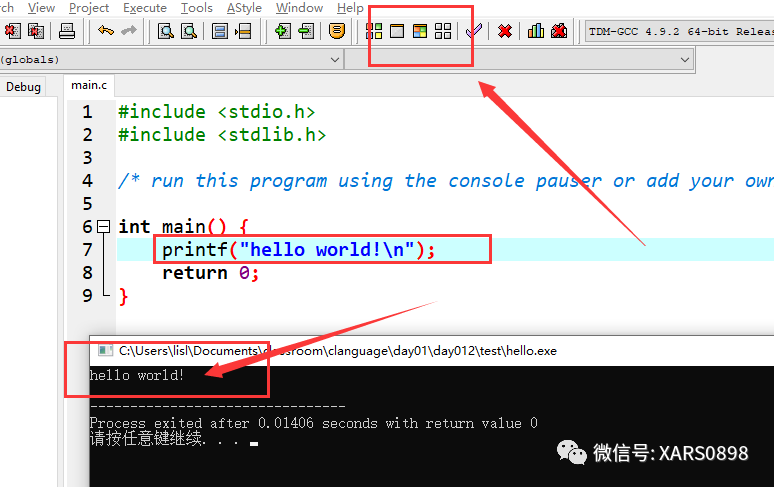Click the Toggle Bookmark icon
The height and width of the screenshot is (487, 774).
306,31
